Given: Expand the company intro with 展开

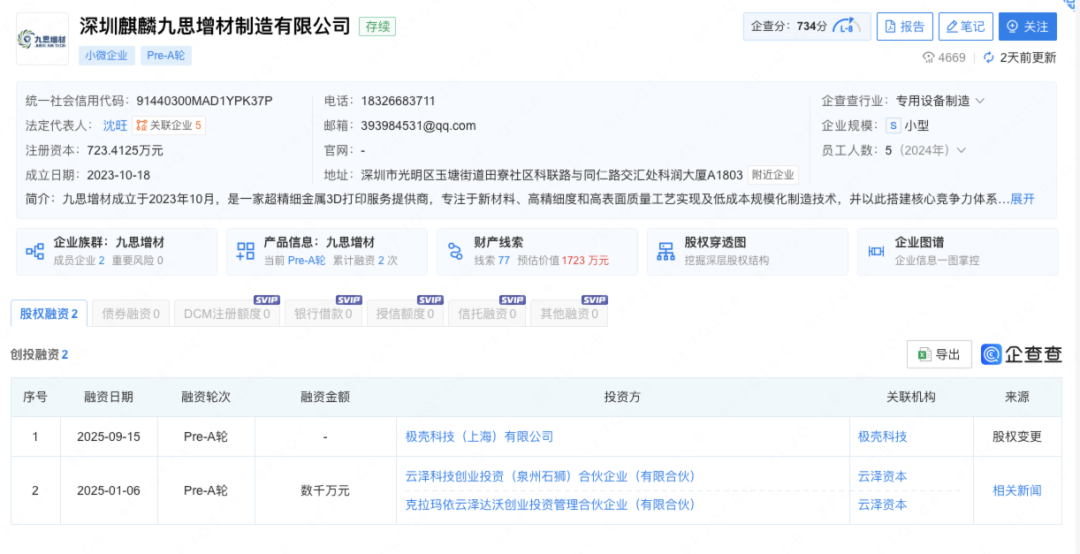Looking at the screenshot, I should click(1022, 199).
